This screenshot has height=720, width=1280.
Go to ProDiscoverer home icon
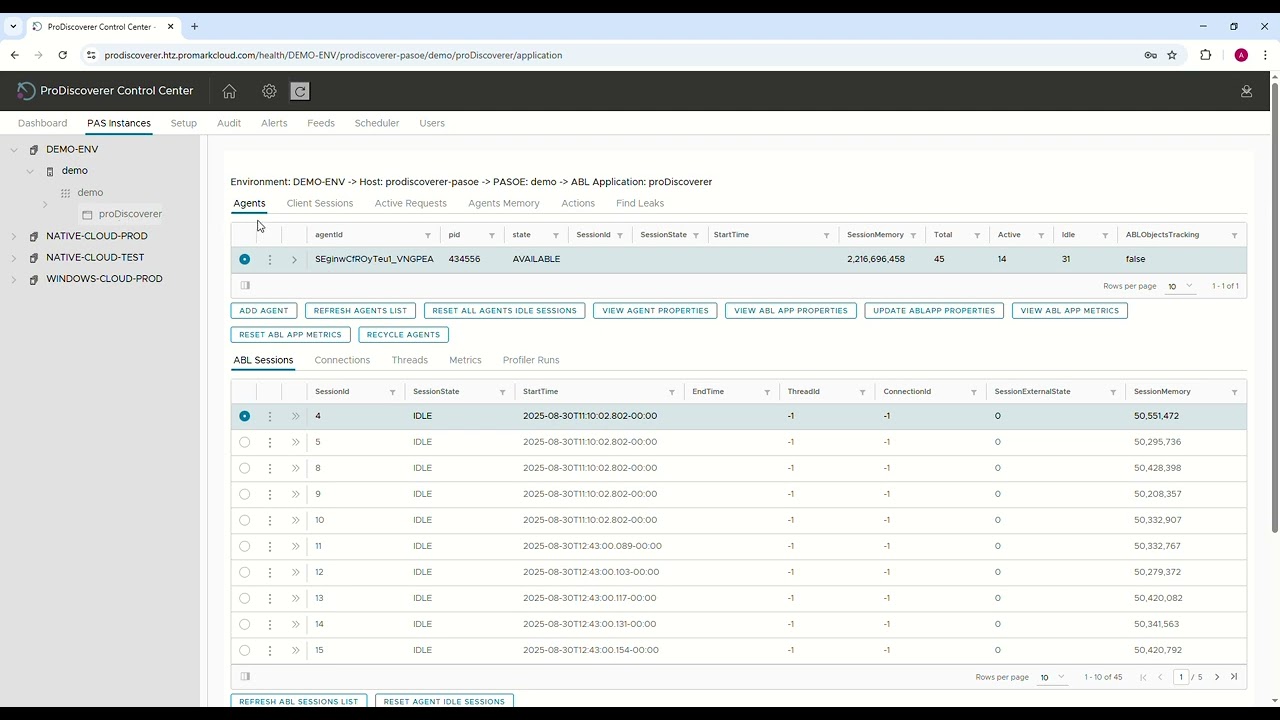point(229,91)
